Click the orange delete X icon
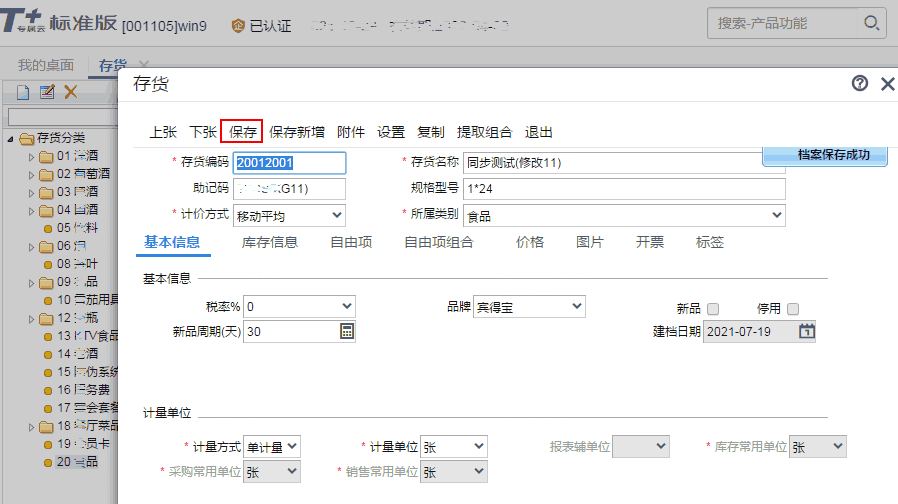This screenshot has width=898, height=504. (x=71, y=92)
